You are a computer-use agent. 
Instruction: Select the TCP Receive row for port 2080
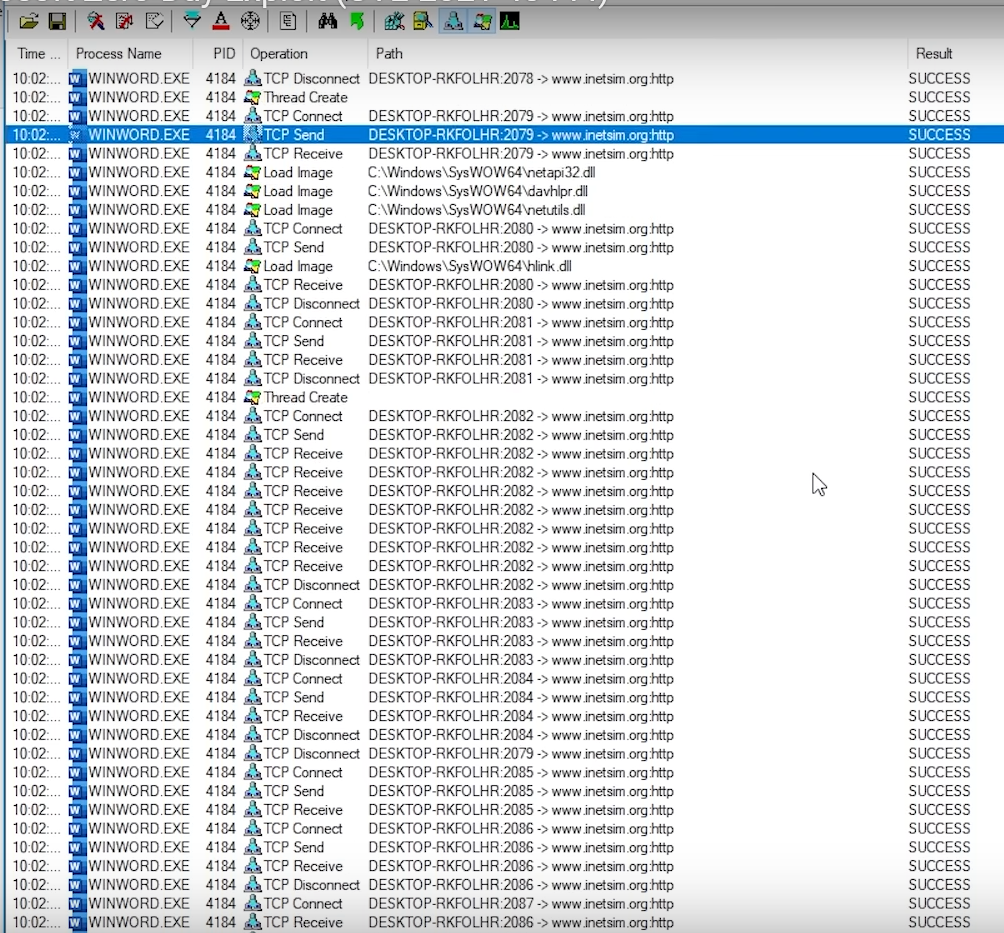click(505, 284)
